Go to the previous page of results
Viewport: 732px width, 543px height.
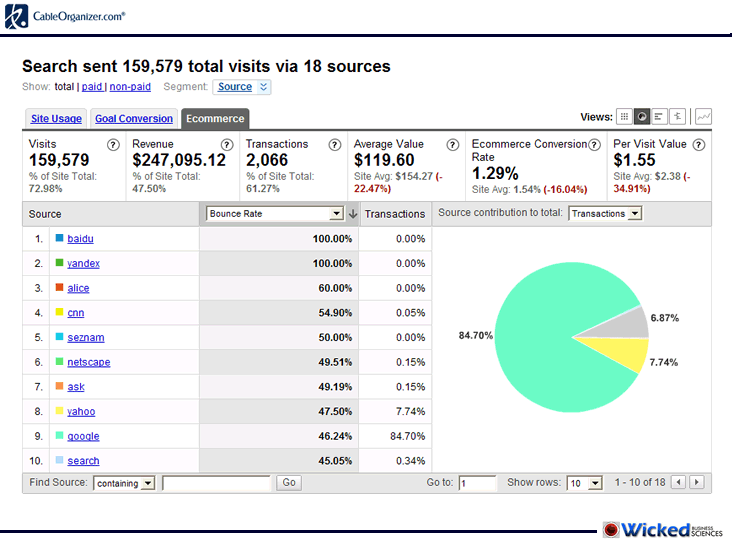coord(679,482)
